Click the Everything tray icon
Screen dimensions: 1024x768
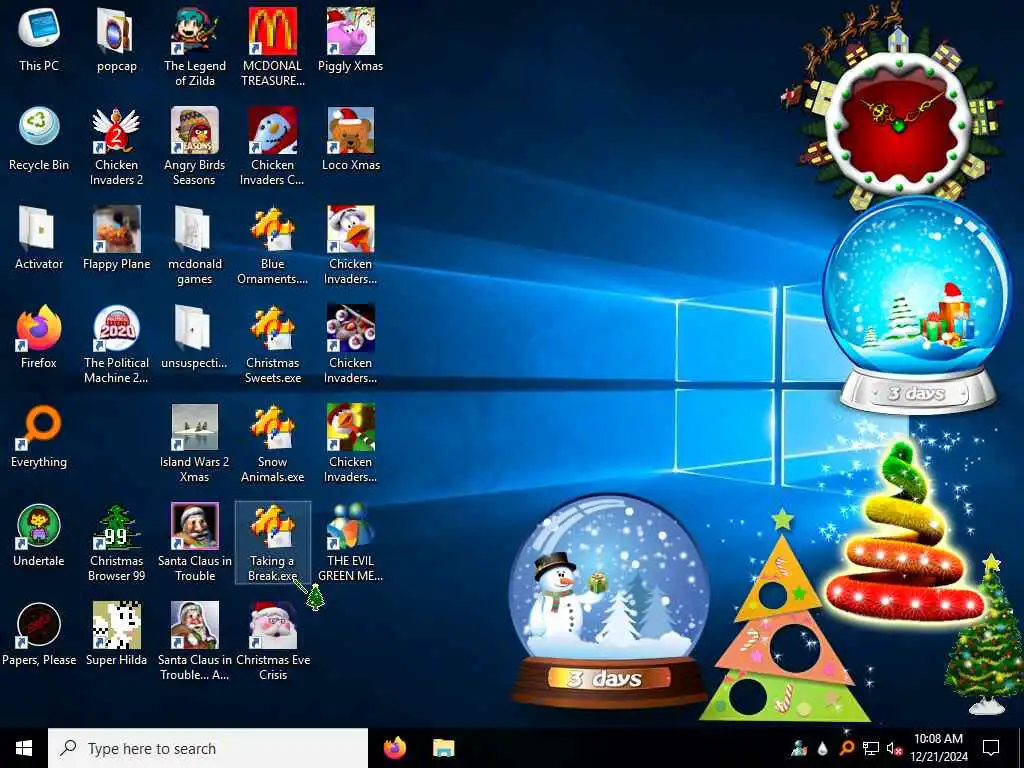pos(846,748)
